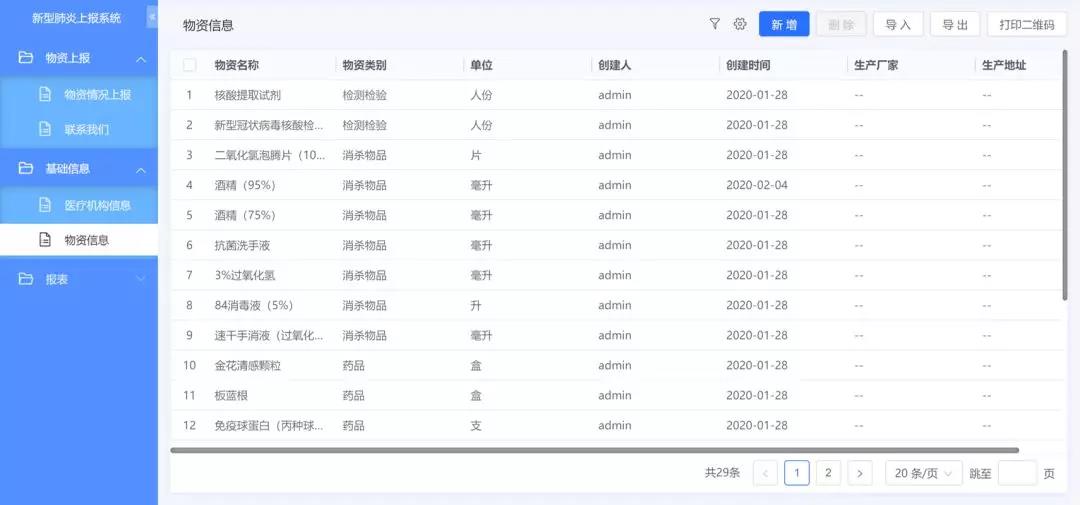Click 物资类别 column header

(364, 65)
